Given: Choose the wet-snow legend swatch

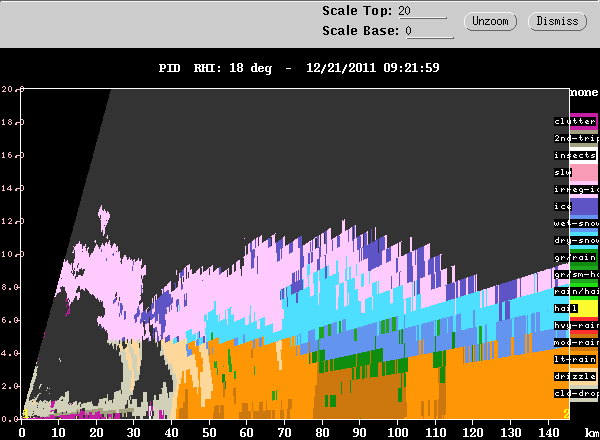Looking at the screenshot, I should [x=584, y=223].
